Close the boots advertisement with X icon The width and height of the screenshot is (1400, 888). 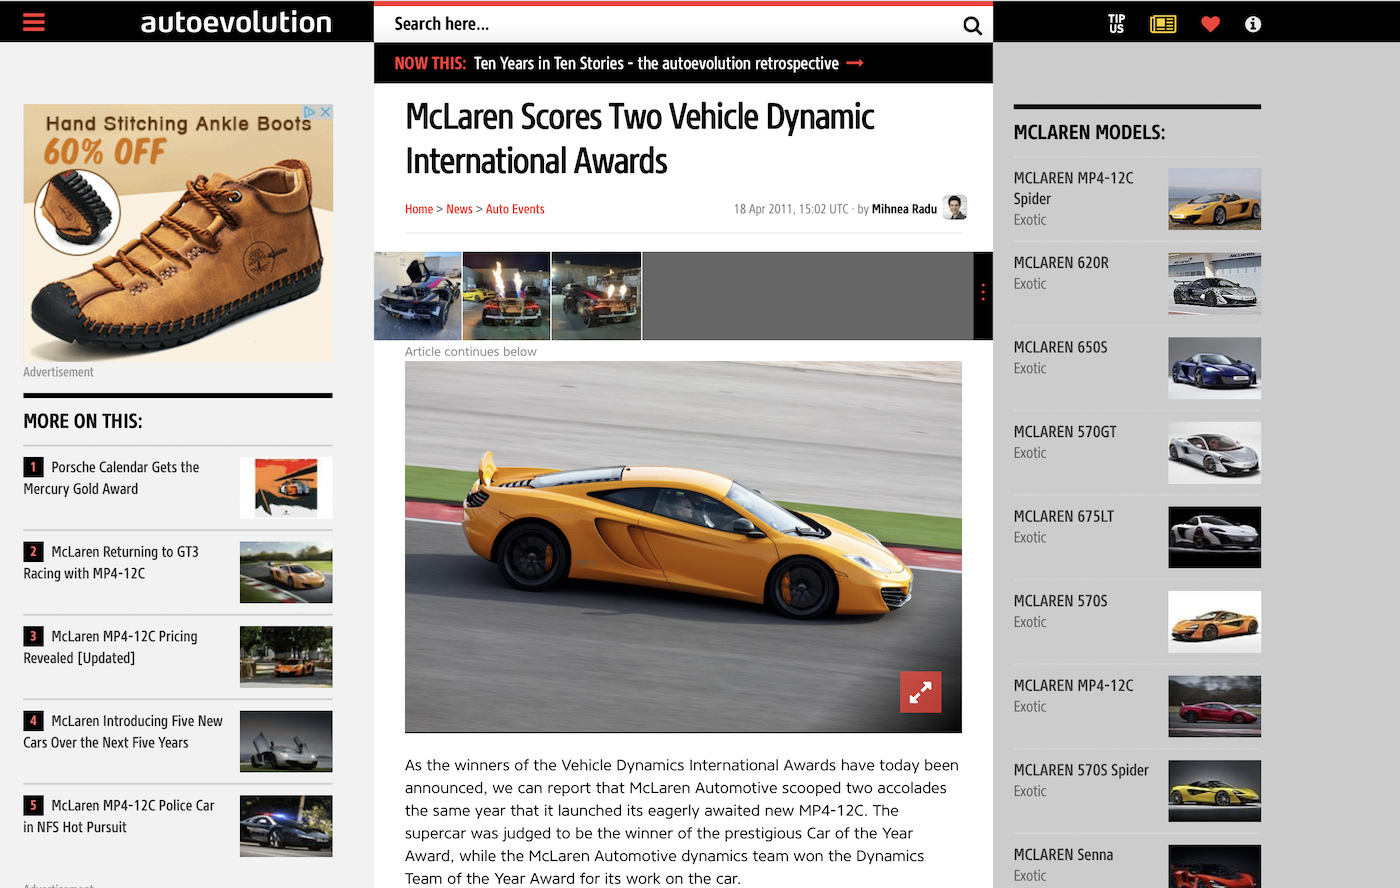[x=325, y=112]
